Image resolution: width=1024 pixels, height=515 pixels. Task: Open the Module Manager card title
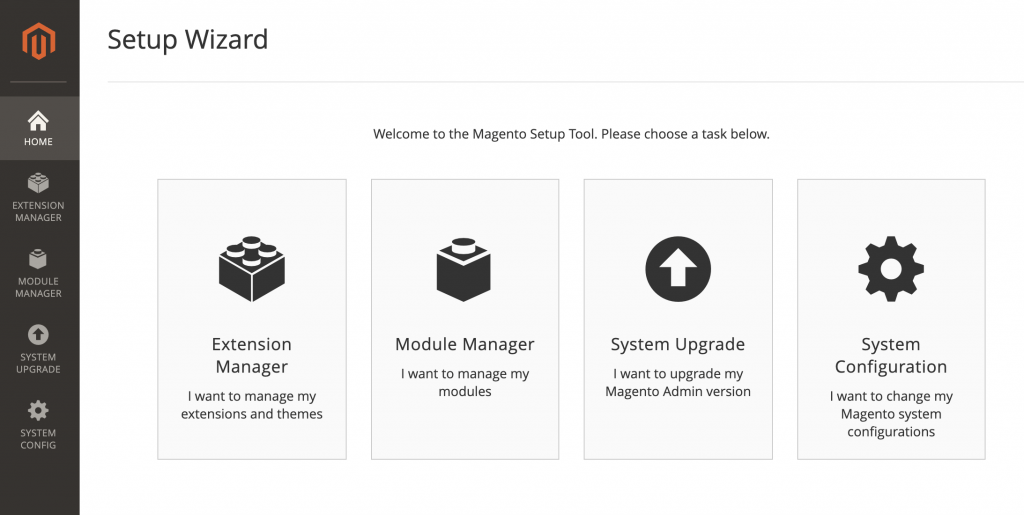click(x=464, y=344)
